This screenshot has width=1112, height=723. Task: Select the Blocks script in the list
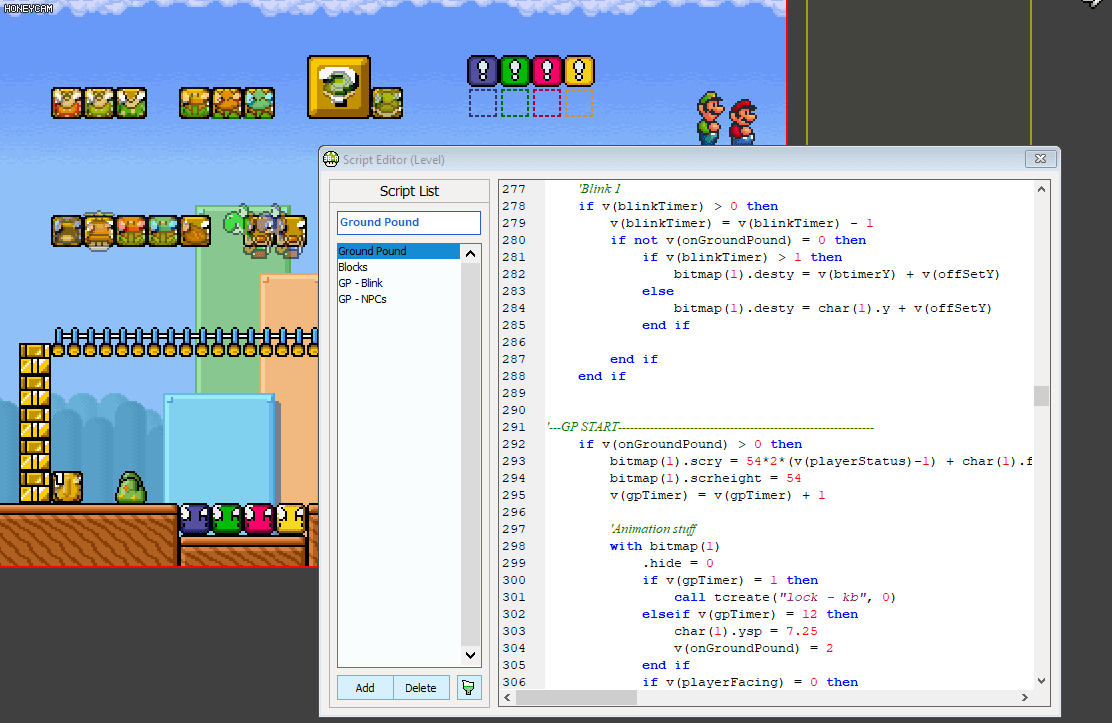[x=398, y=267]
